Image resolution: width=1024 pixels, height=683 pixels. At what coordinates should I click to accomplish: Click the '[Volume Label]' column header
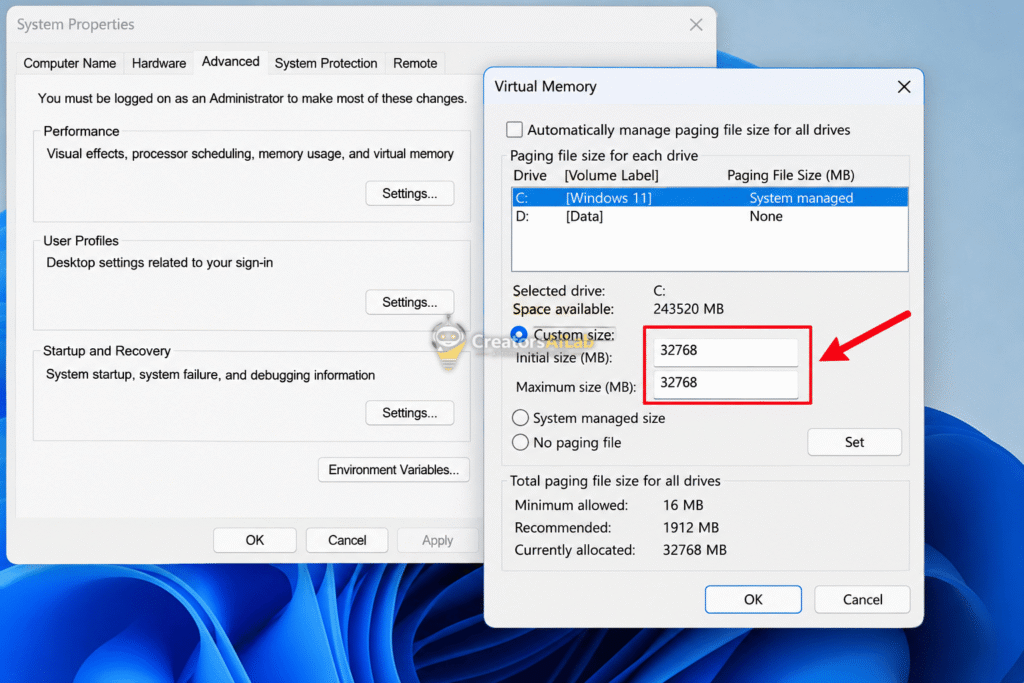pyautogui.click(x=611, y=175)
